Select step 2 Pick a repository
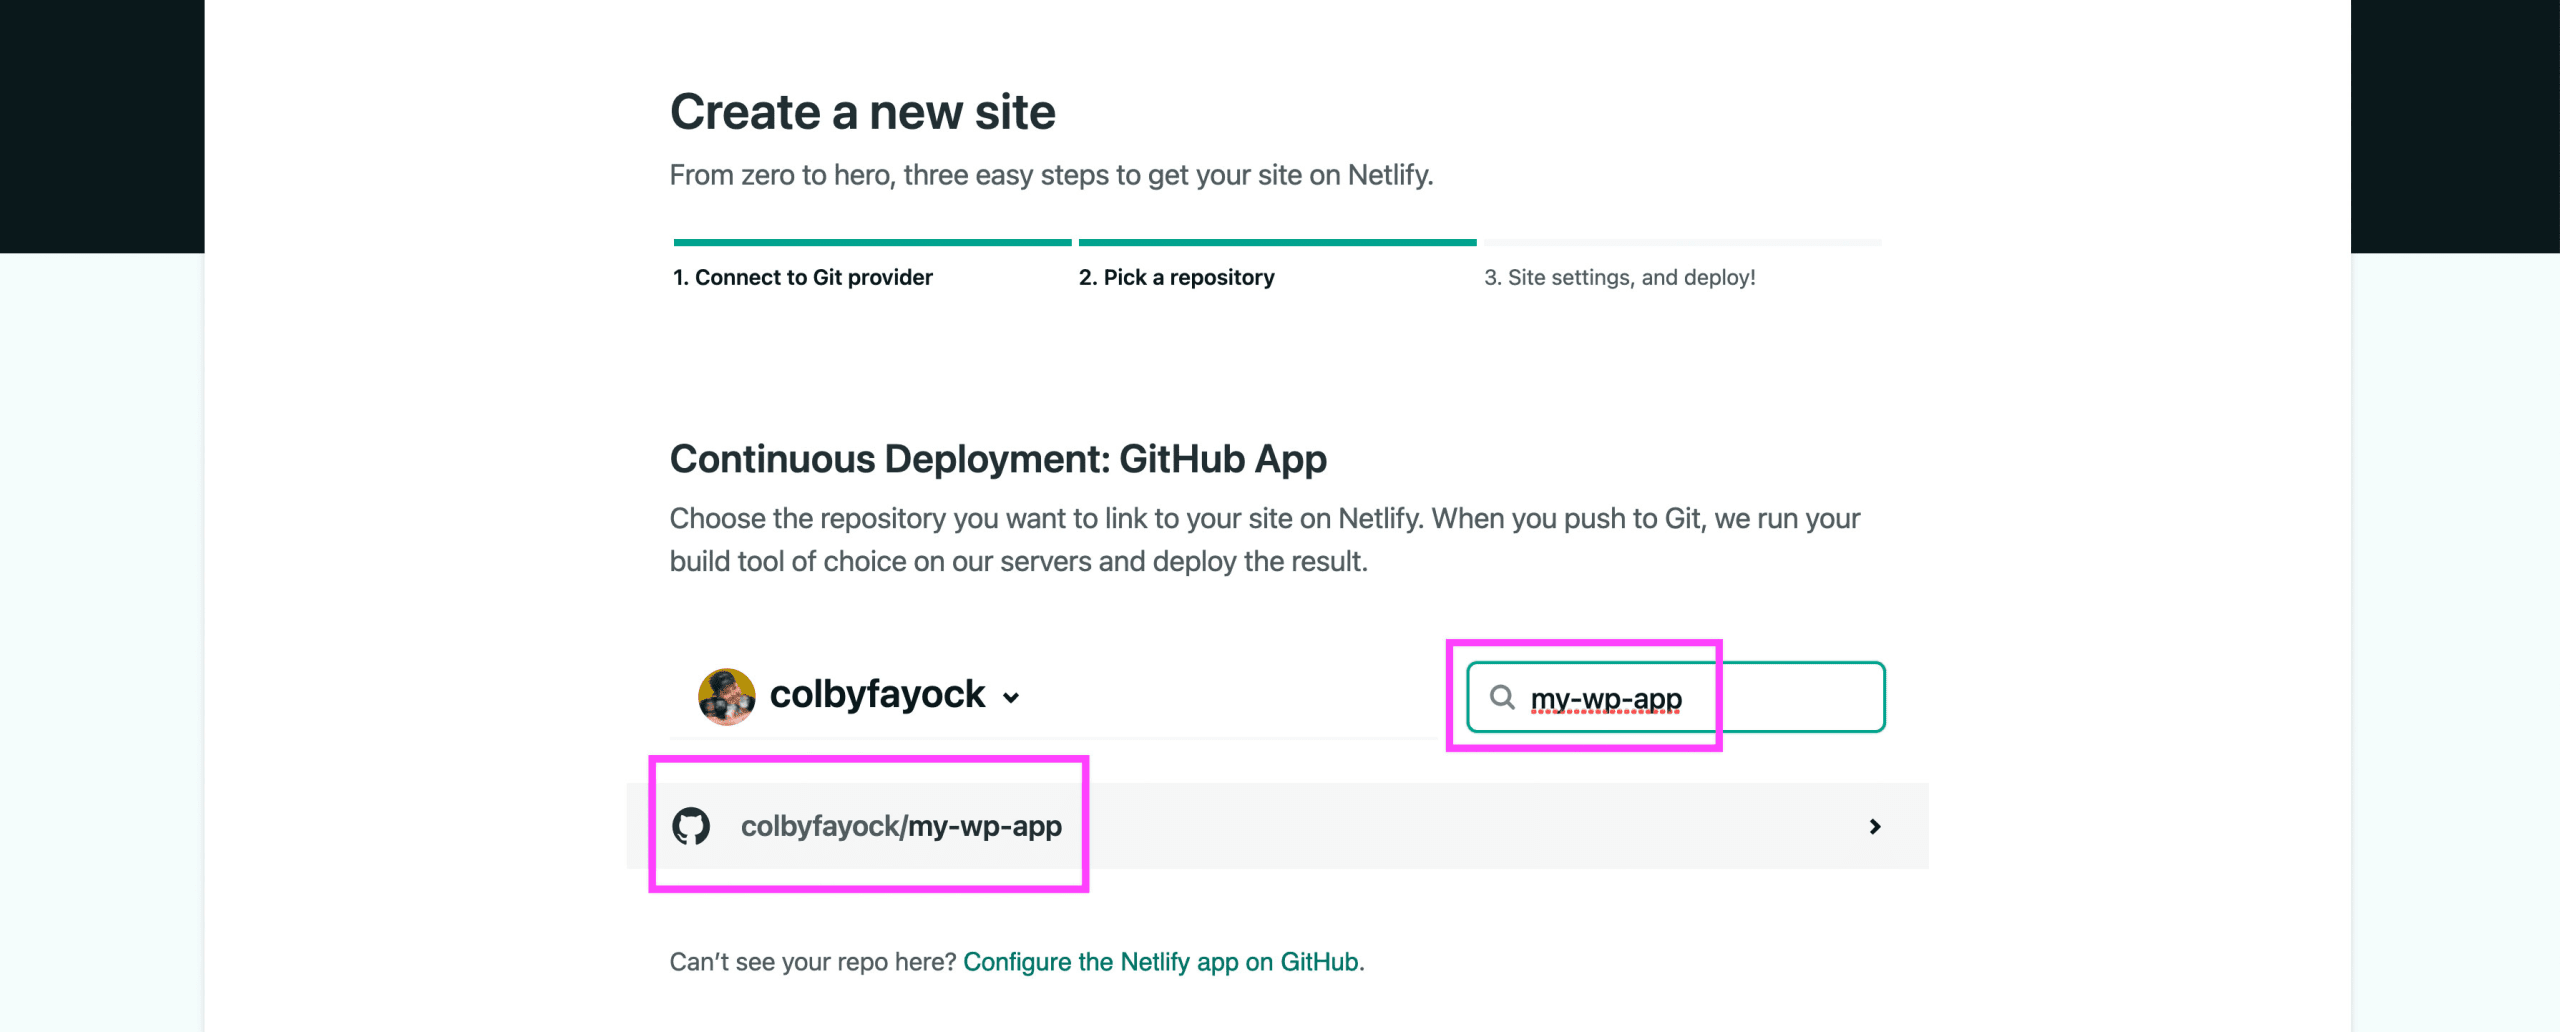Screen dimensions: 2560x1032 [x=1176, y=277]
